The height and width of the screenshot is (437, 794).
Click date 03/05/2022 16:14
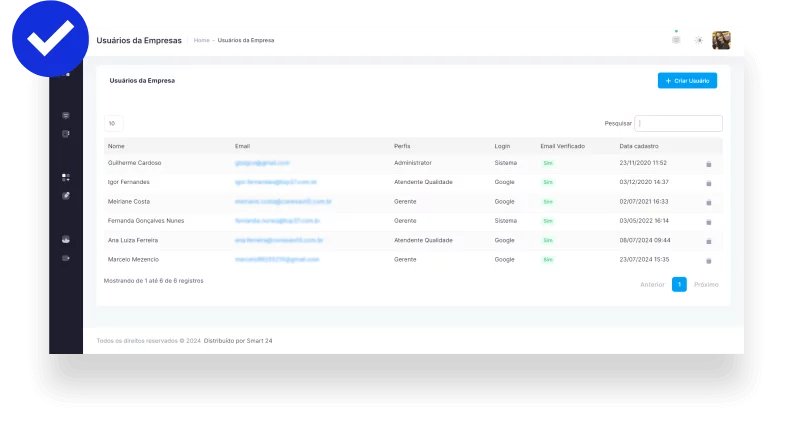click(x=644, y=221)
